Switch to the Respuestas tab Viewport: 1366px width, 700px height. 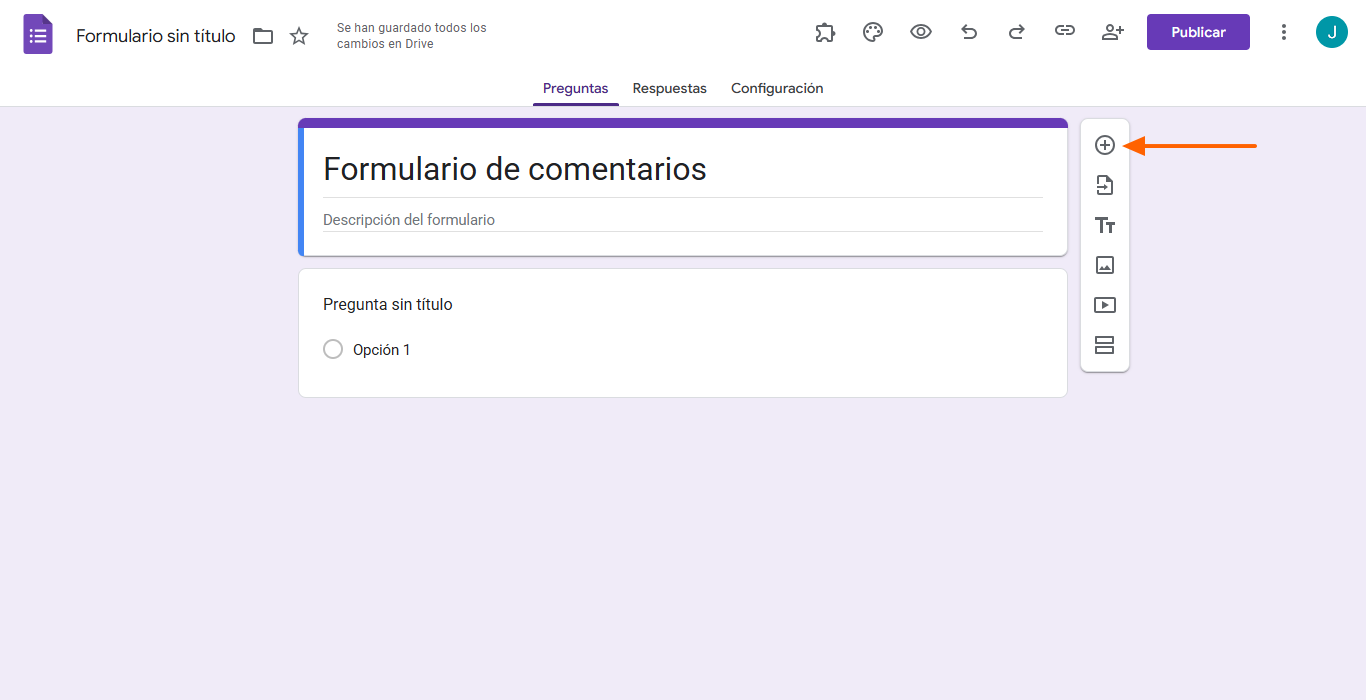[x=670, y=88]
